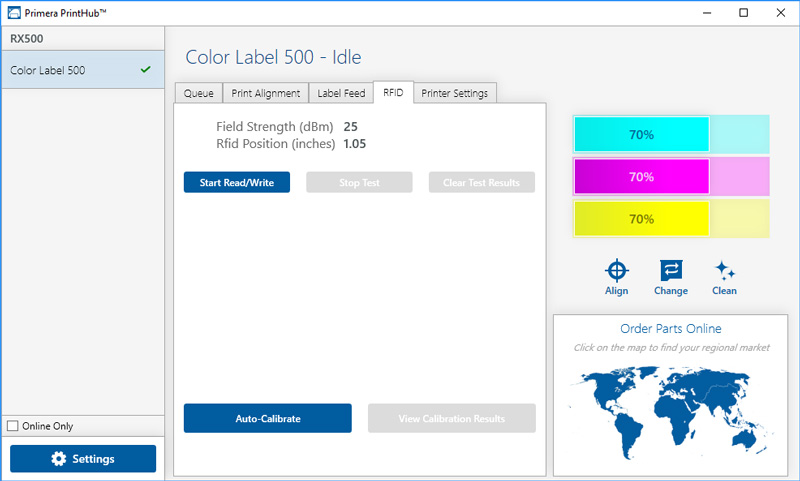This screenshot has height=481, width=800.
Task: Open the Print Alignment tab
Action: point(266,93)
